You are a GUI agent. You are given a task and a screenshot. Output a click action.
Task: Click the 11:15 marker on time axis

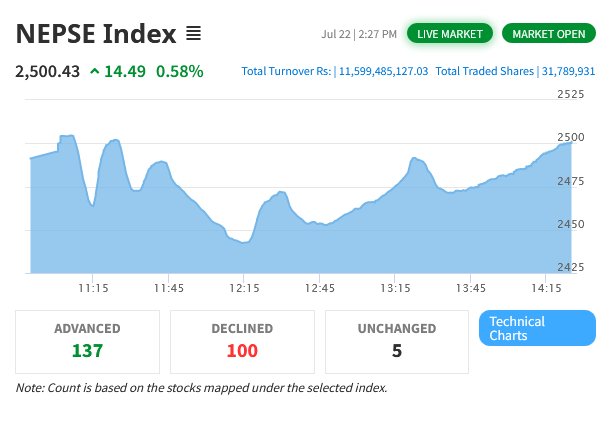pos(93,288)
